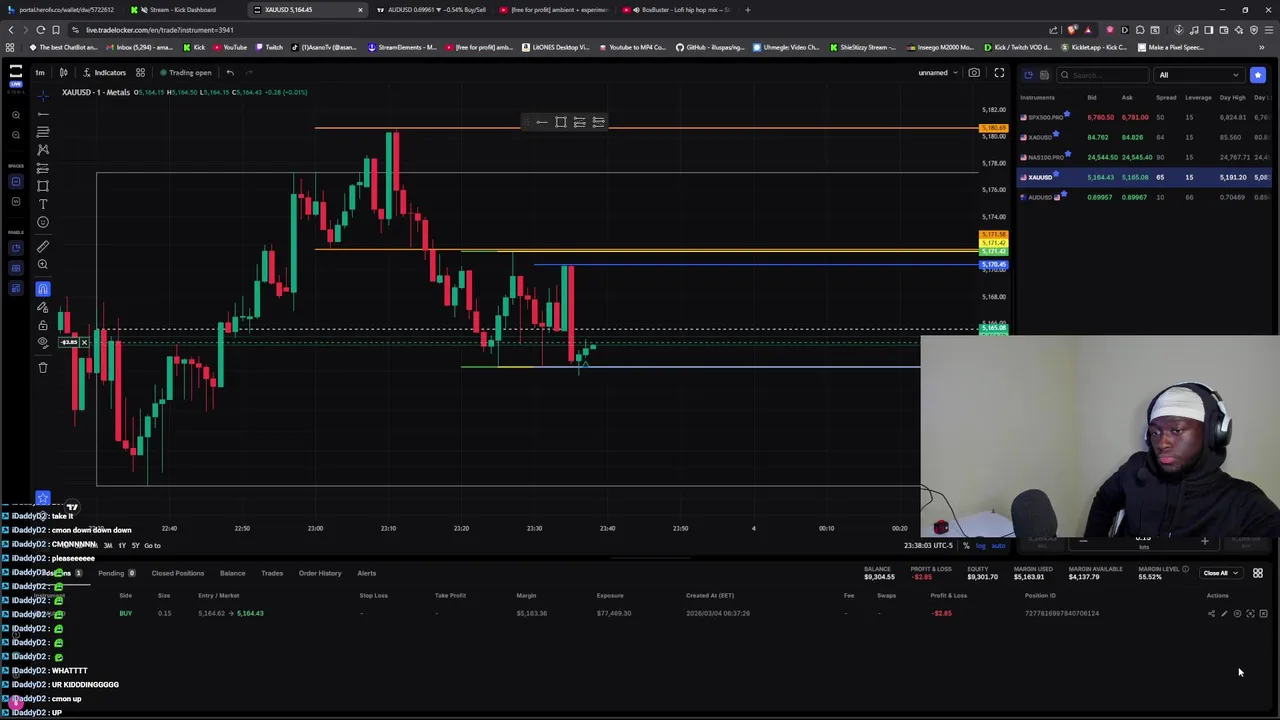
Task: Toggle lock all drawings
Action: pos(43,325)
